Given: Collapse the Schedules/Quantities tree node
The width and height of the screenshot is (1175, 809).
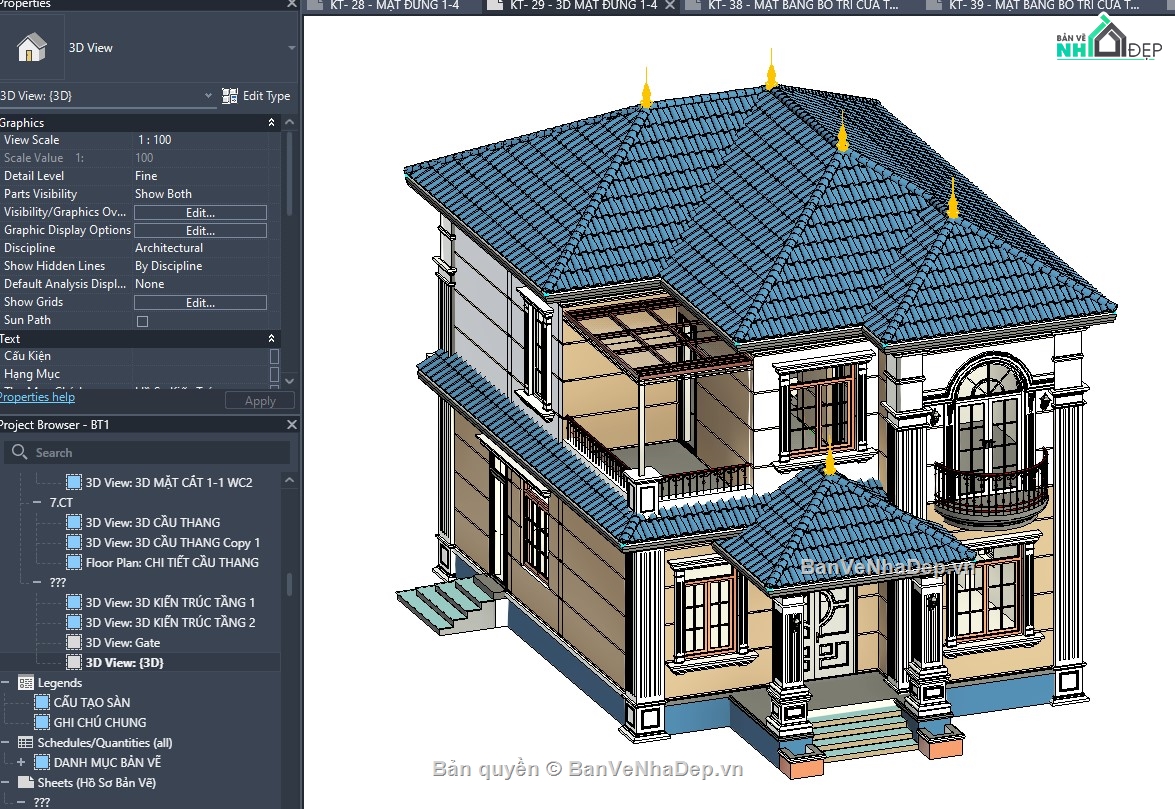Looking at the screenshot, I should click(x=5, y=743).
